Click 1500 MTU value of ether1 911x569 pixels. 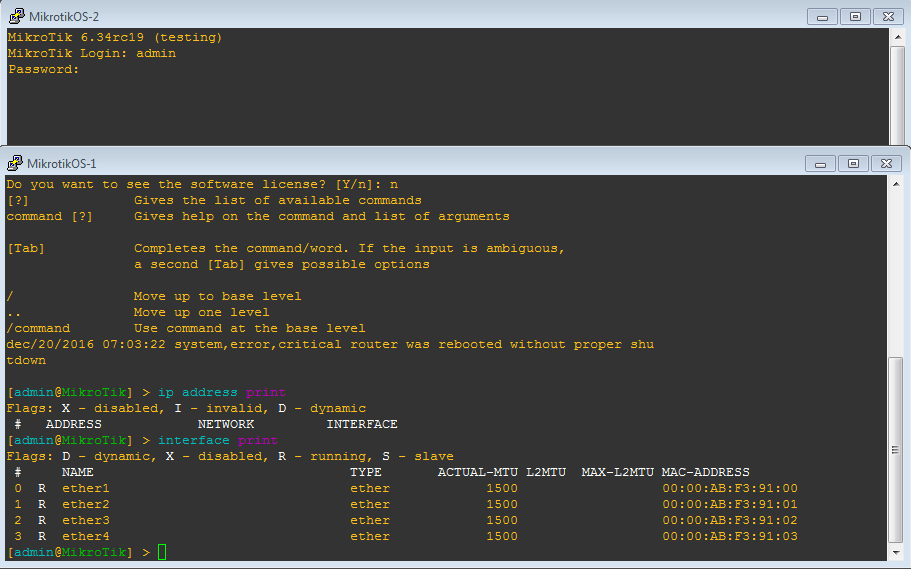[x=502, y=488]
